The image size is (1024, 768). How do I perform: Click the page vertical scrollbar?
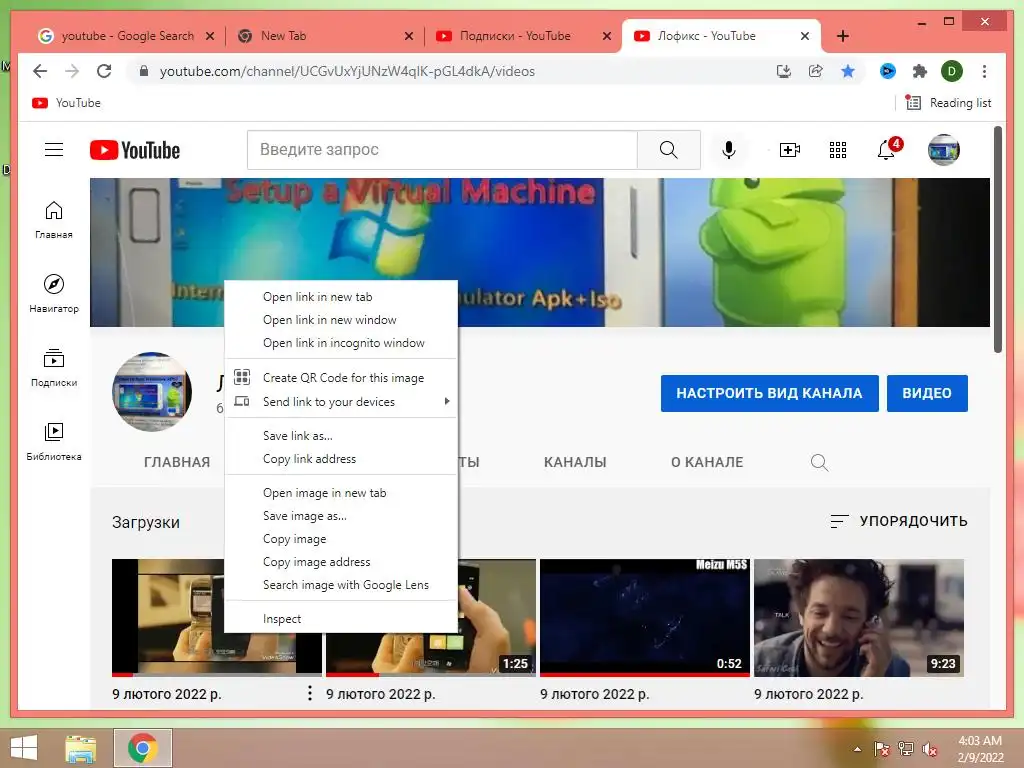[x=997, y=239]
